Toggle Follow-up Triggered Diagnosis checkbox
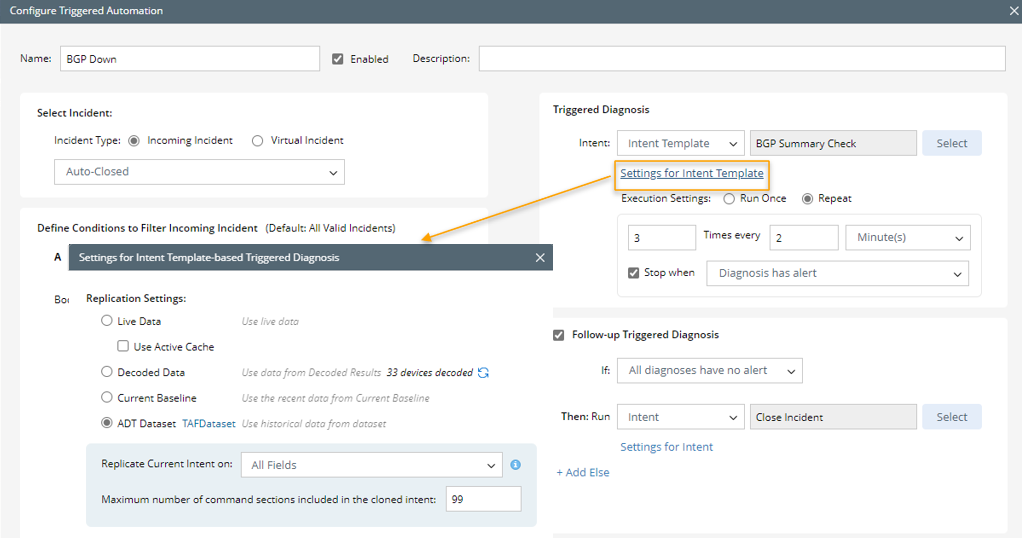 pyautogui.click(x=559, y=335)
